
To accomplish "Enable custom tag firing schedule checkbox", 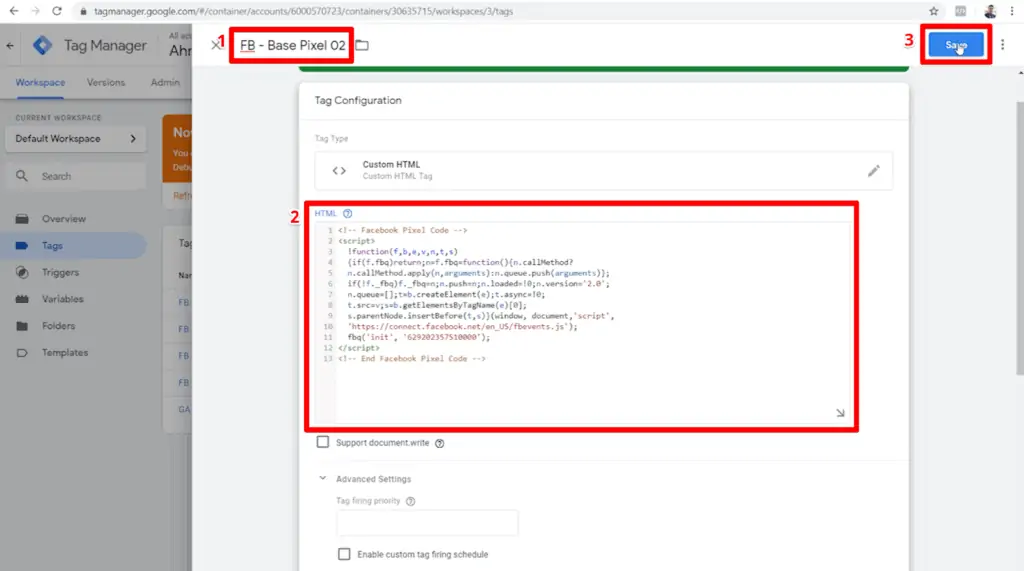I will click(344, 554).
